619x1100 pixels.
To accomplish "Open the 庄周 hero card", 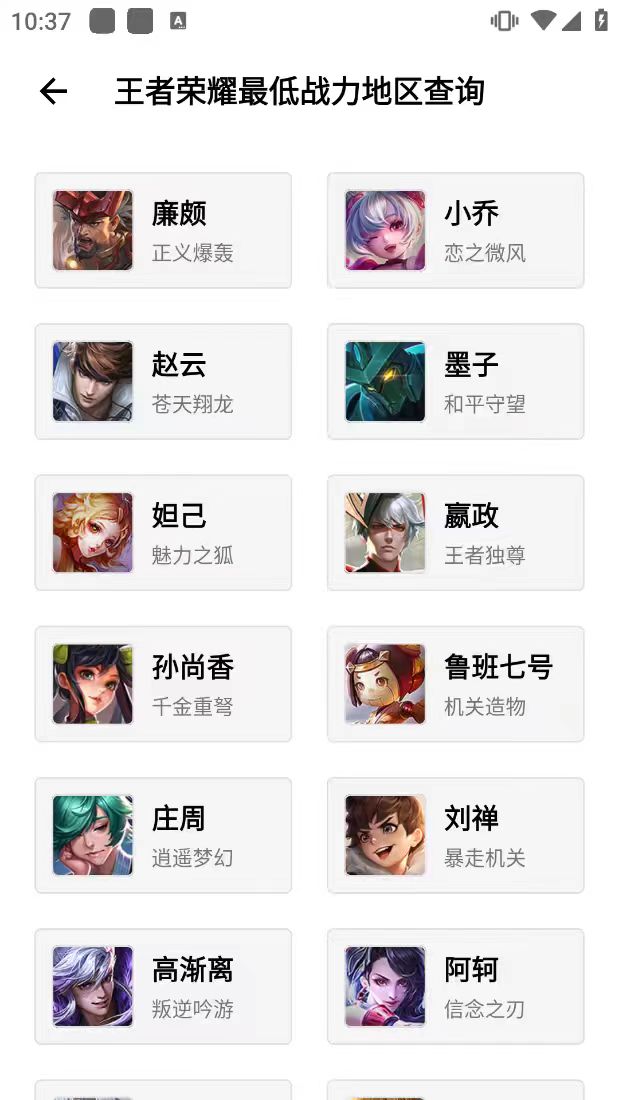I will click(164, 835).
